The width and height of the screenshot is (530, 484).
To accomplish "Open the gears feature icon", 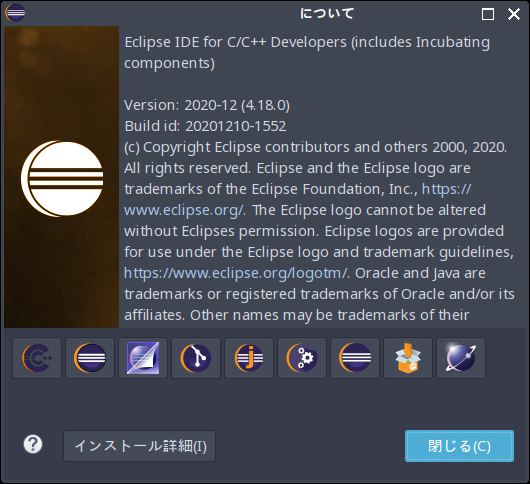I will (302, 358).
